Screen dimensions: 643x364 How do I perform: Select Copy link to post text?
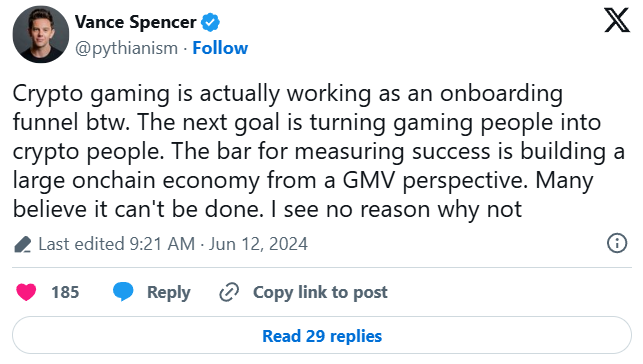320,292
